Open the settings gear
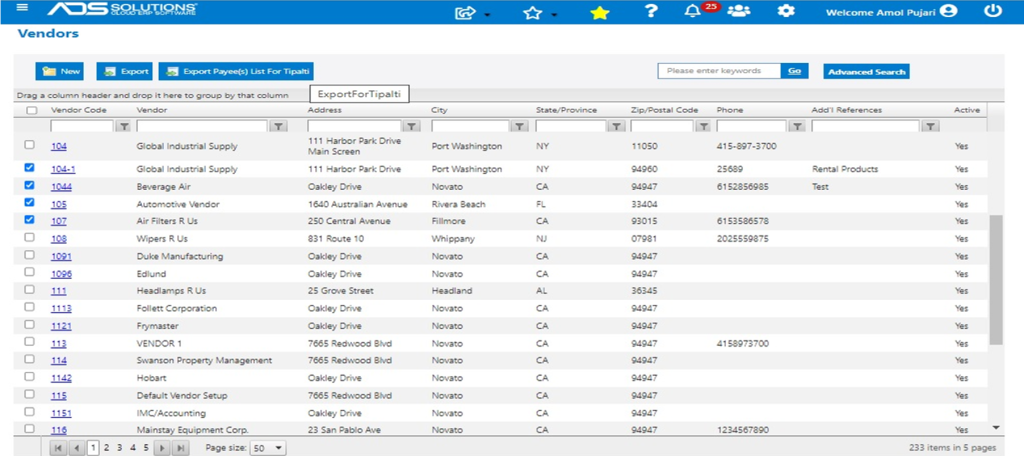1024x456 pixels. [x=788, y=11]
